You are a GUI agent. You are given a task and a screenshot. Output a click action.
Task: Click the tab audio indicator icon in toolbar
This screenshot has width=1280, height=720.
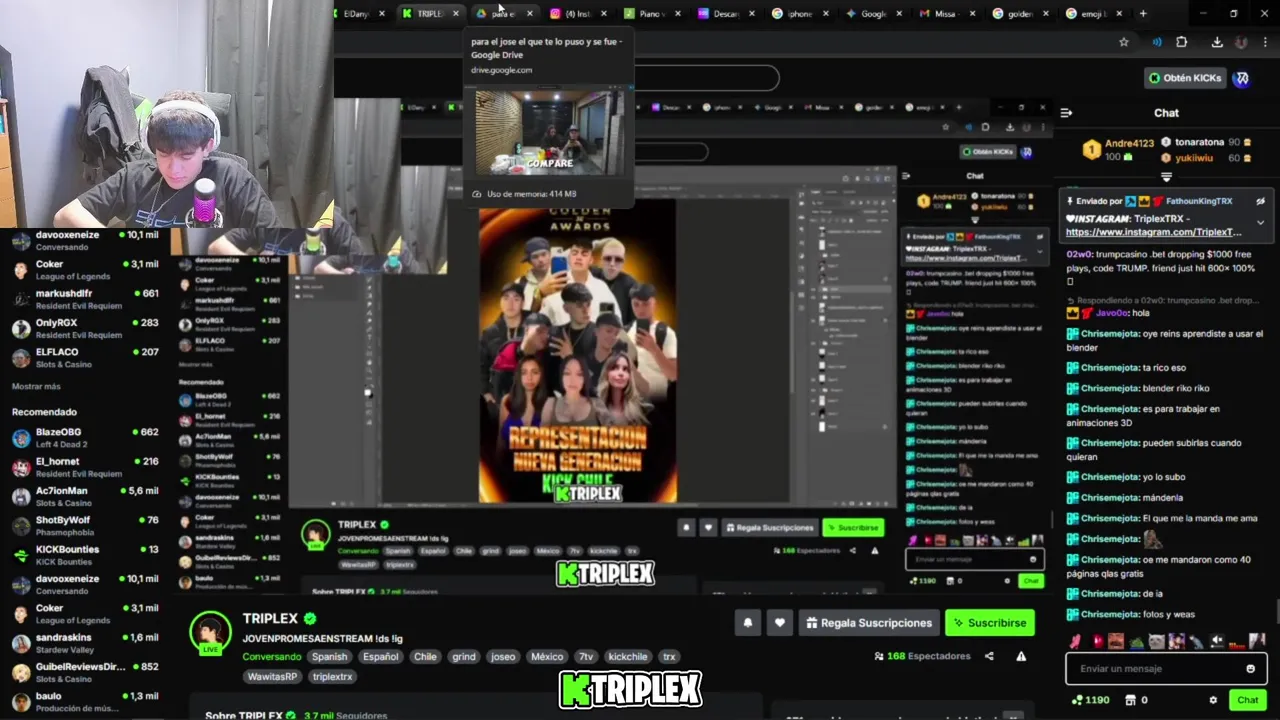pos(1157,42)
